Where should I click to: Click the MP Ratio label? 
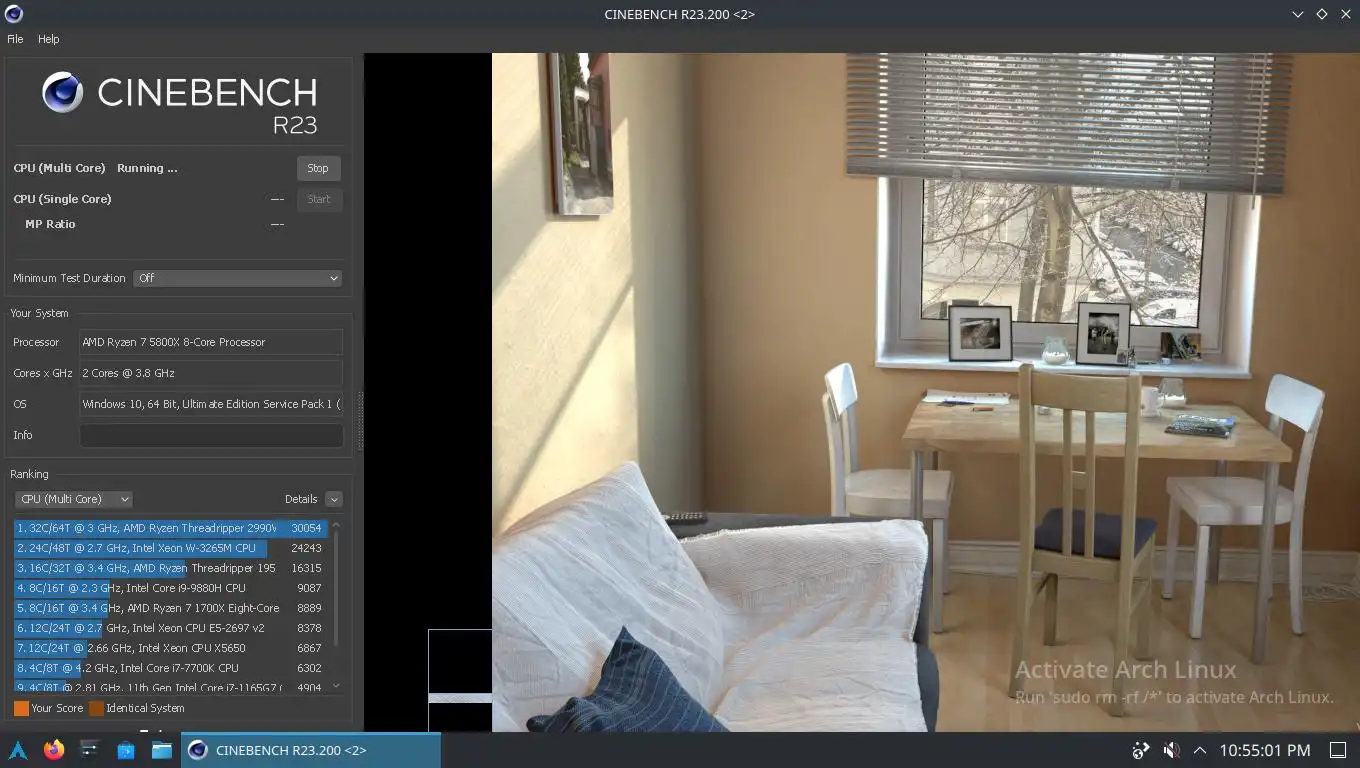click(x=50, y=224)
